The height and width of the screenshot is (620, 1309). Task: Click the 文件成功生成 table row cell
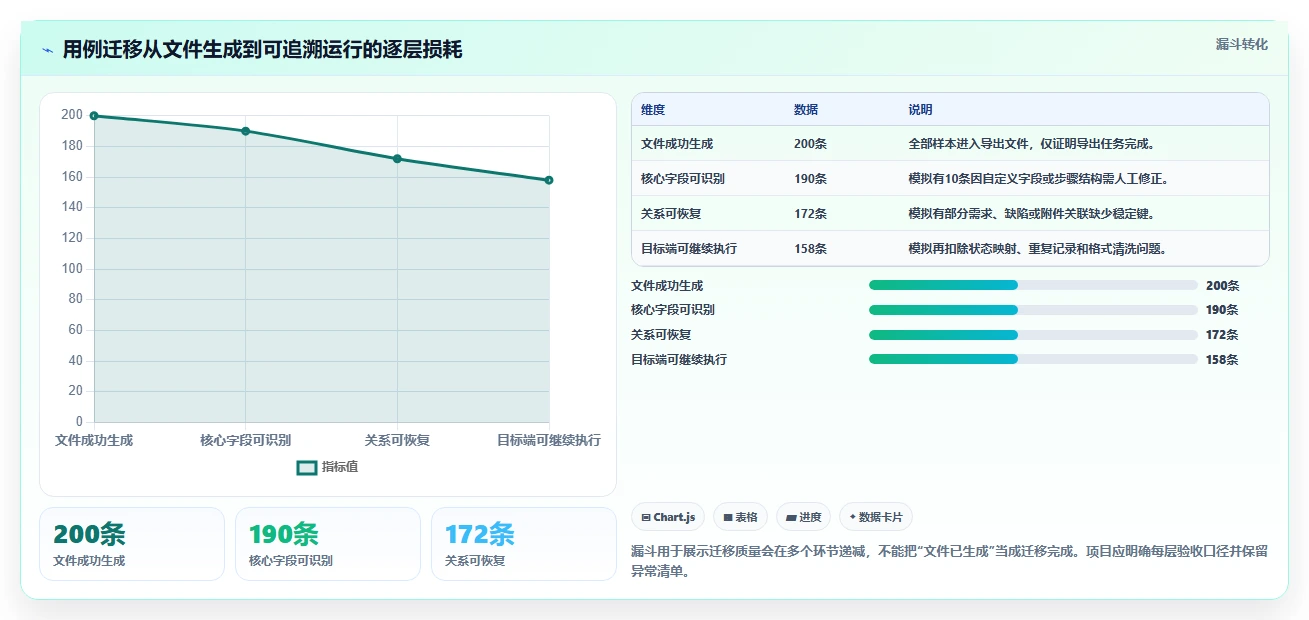tap(677, 144)
